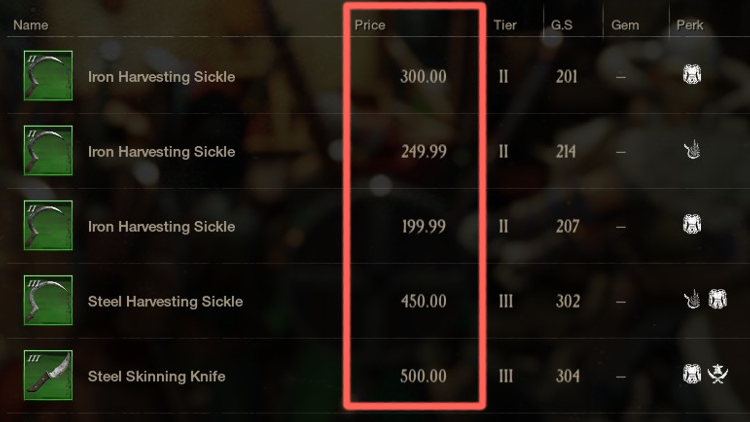Sort by the Tier column header
Screen dimensions: 750x422
(505, 25)
